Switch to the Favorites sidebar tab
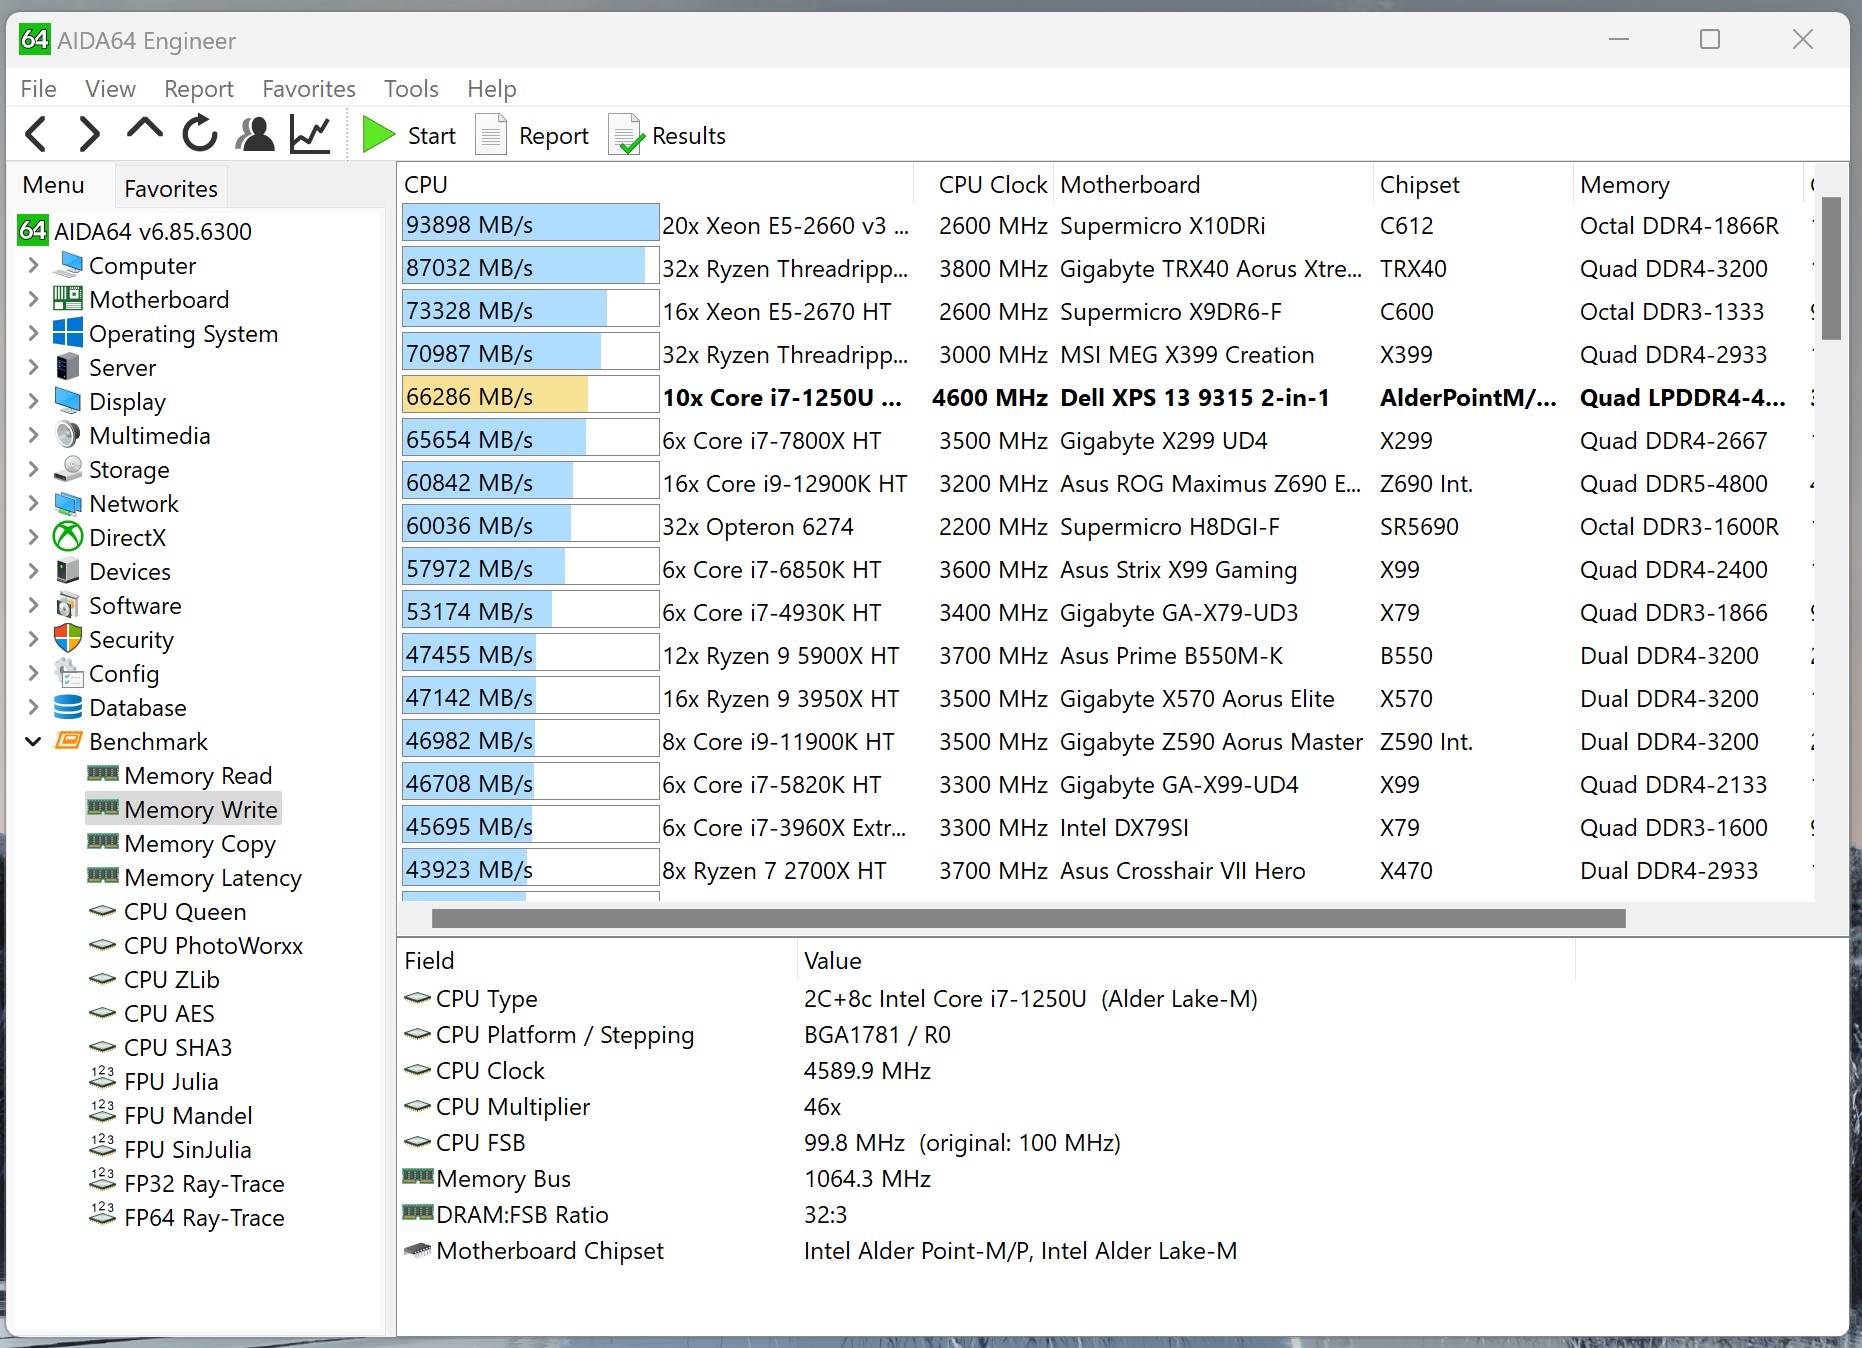 (171, 188)
